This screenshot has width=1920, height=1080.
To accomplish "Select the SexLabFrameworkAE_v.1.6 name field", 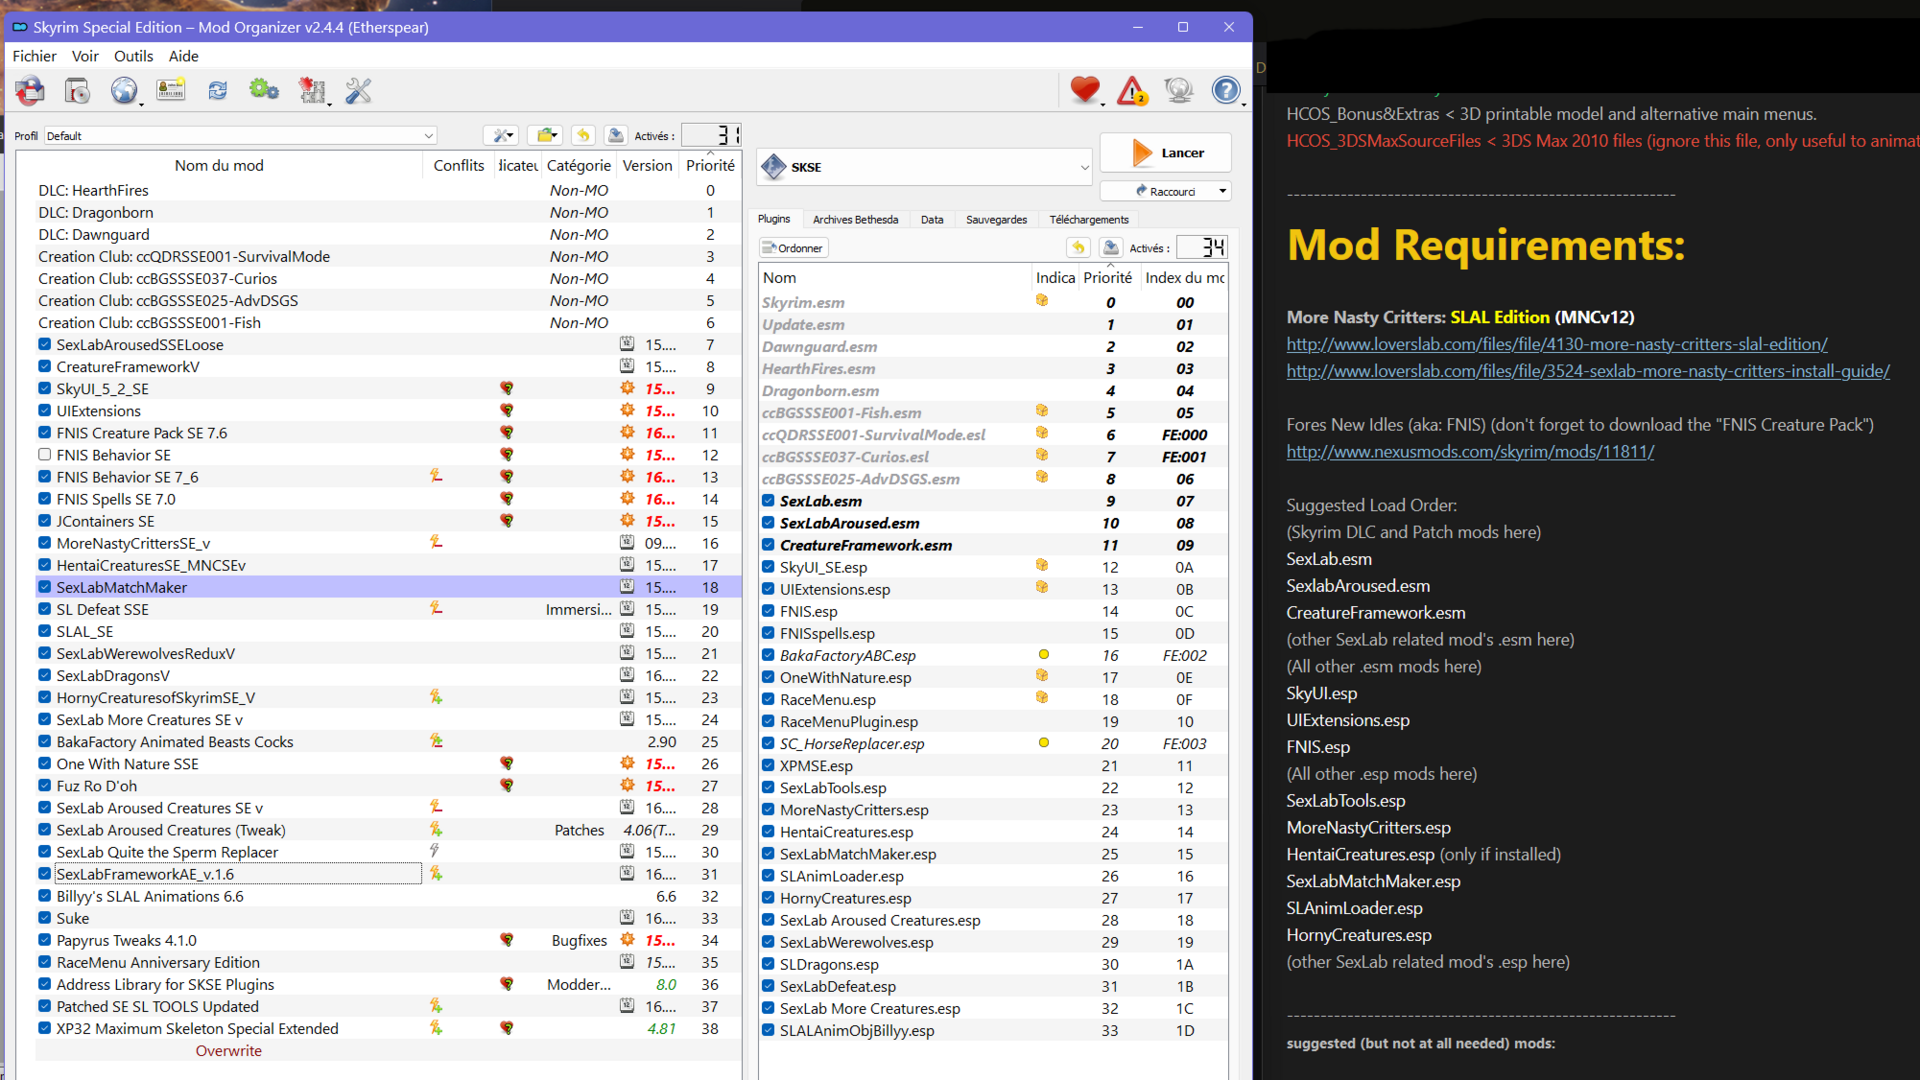I will [x=238, y=874].
